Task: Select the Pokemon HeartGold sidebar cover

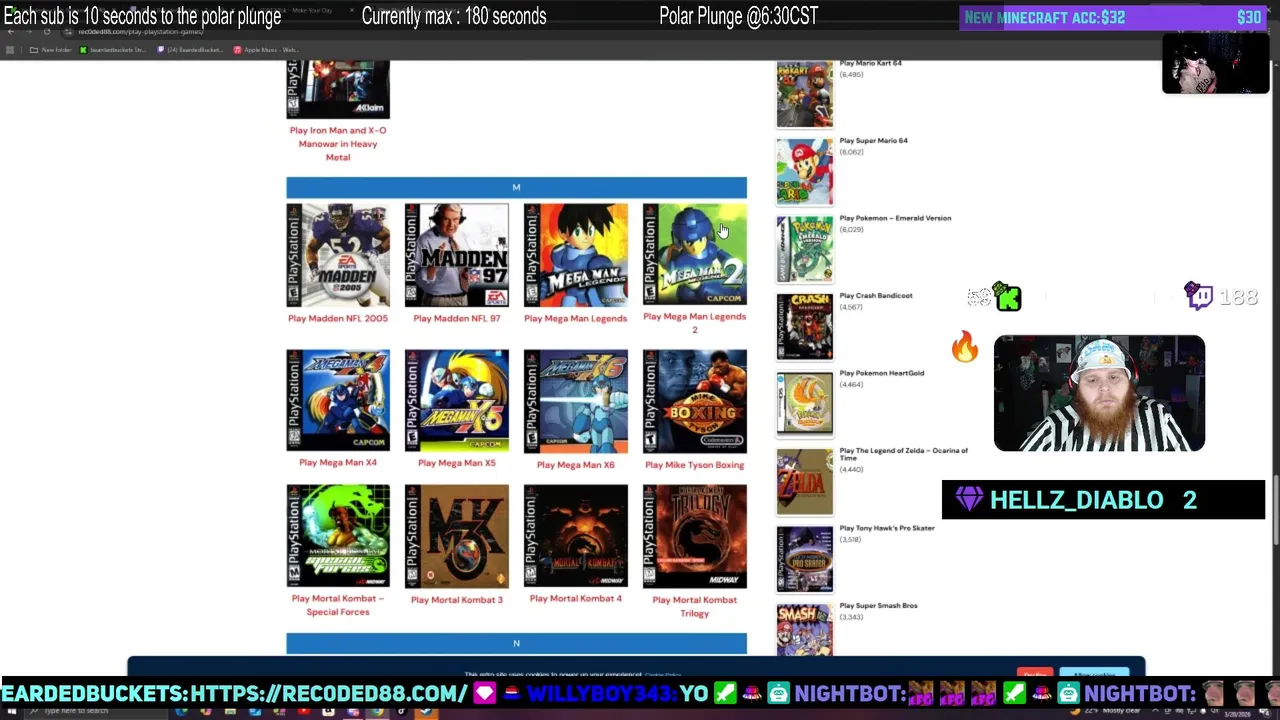Action: (x=805, y=404)
